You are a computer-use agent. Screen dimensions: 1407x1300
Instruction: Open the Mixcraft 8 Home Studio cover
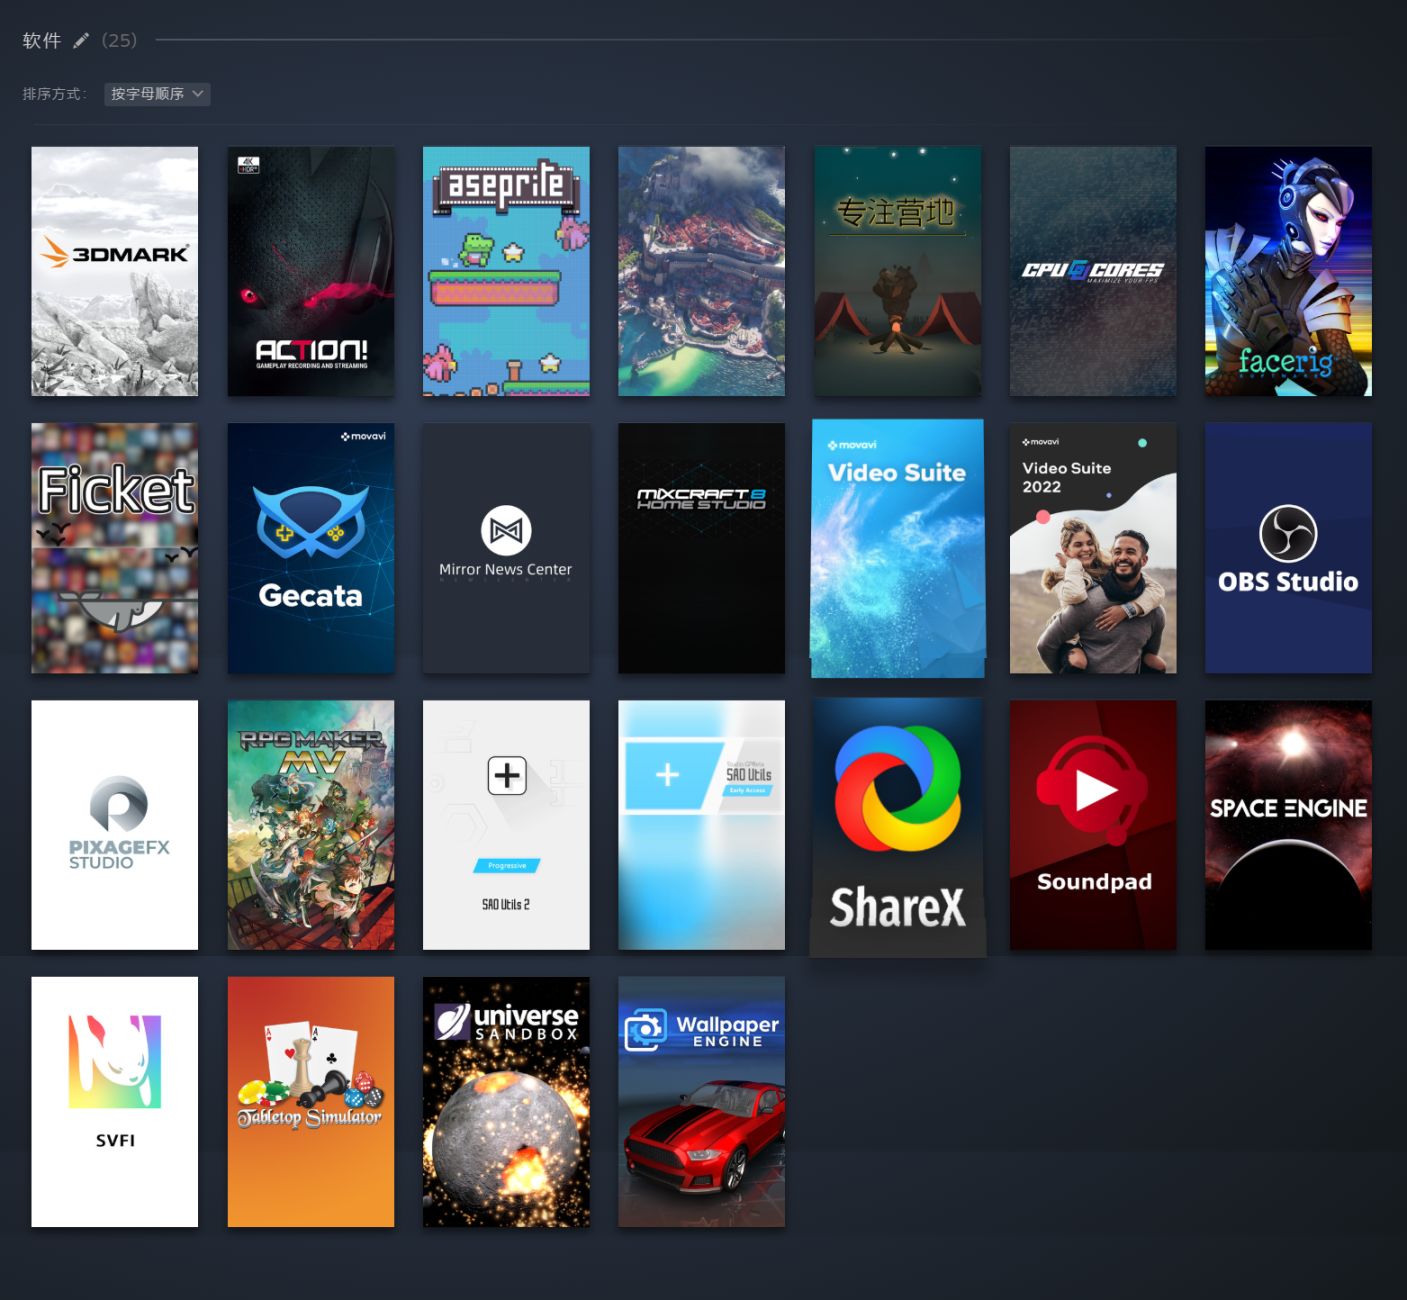tap(702, 548)
